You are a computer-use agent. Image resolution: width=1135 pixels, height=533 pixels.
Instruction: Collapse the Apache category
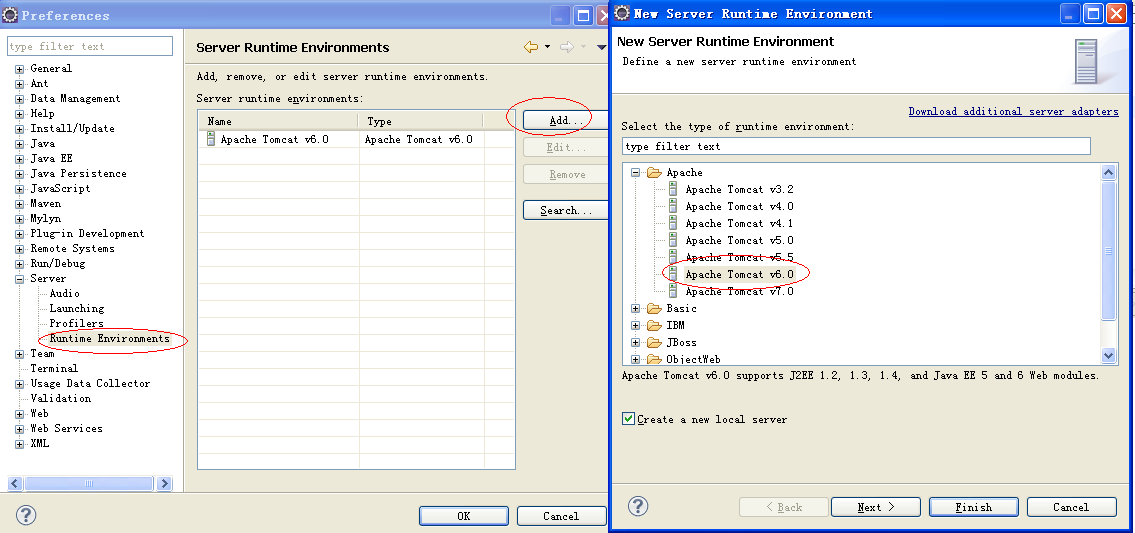coord(636,172)
